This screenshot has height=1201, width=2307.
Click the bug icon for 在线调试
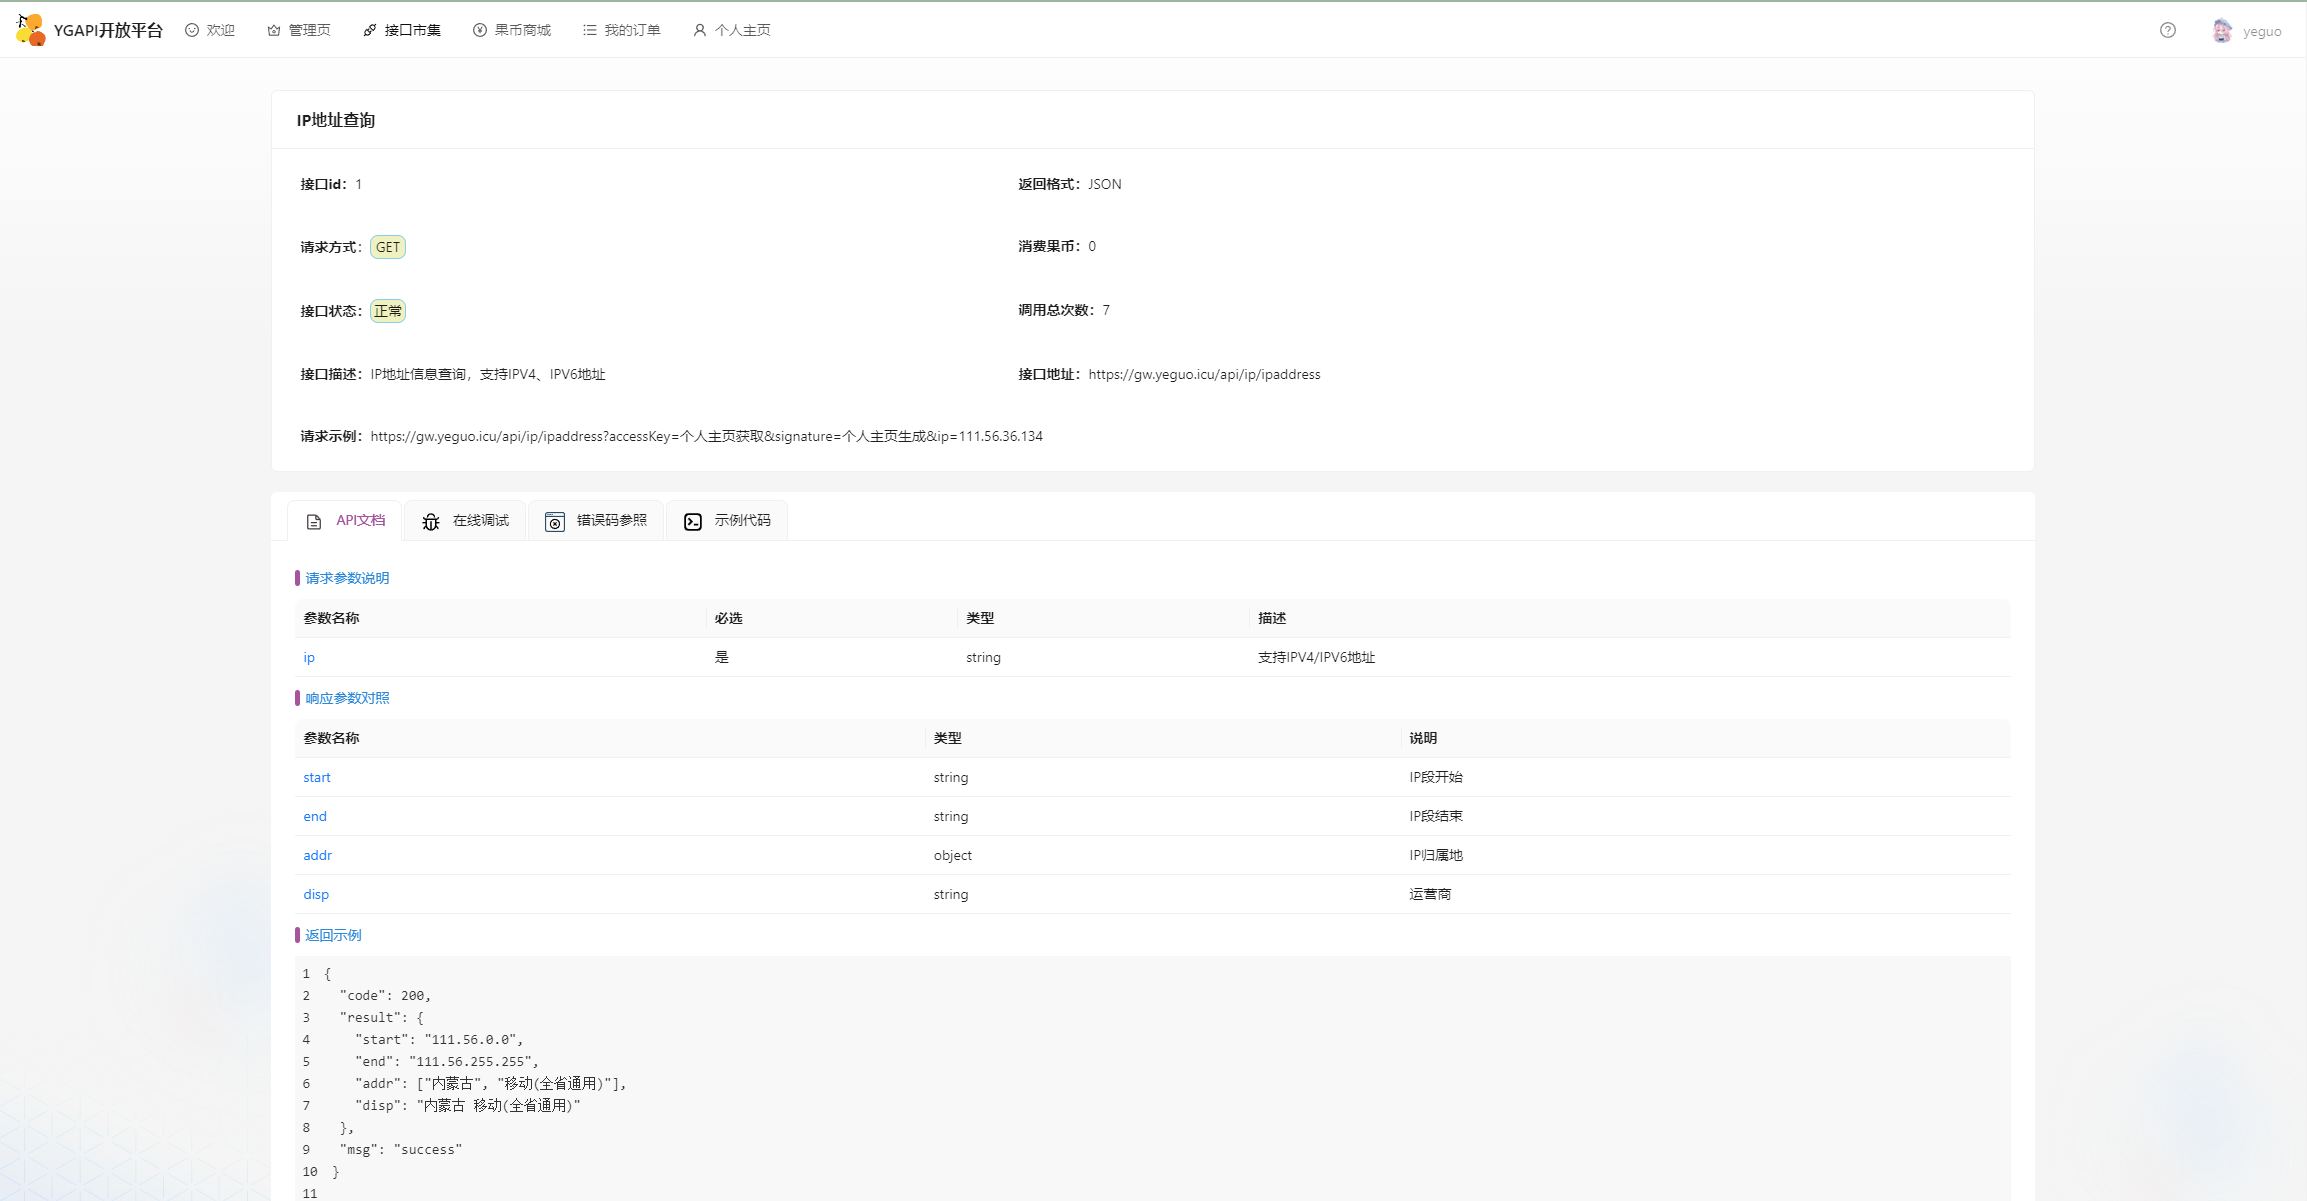pos(431,521)
